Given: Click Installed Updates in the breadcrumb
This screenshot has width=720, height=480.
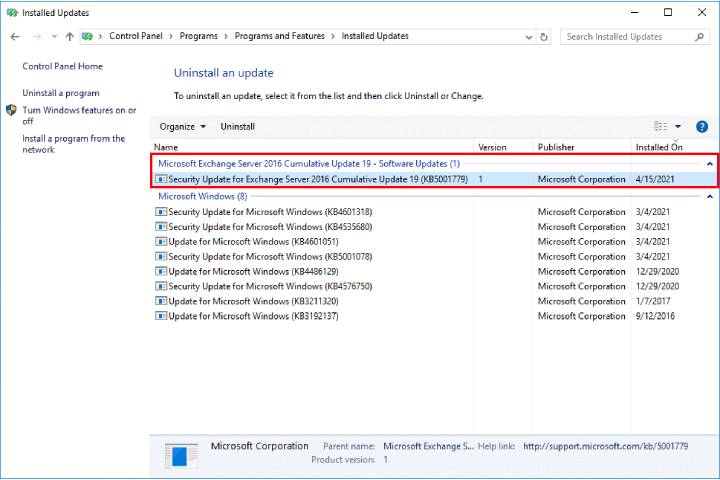Looking at the screenshot, I should click(x=375, y=36).
